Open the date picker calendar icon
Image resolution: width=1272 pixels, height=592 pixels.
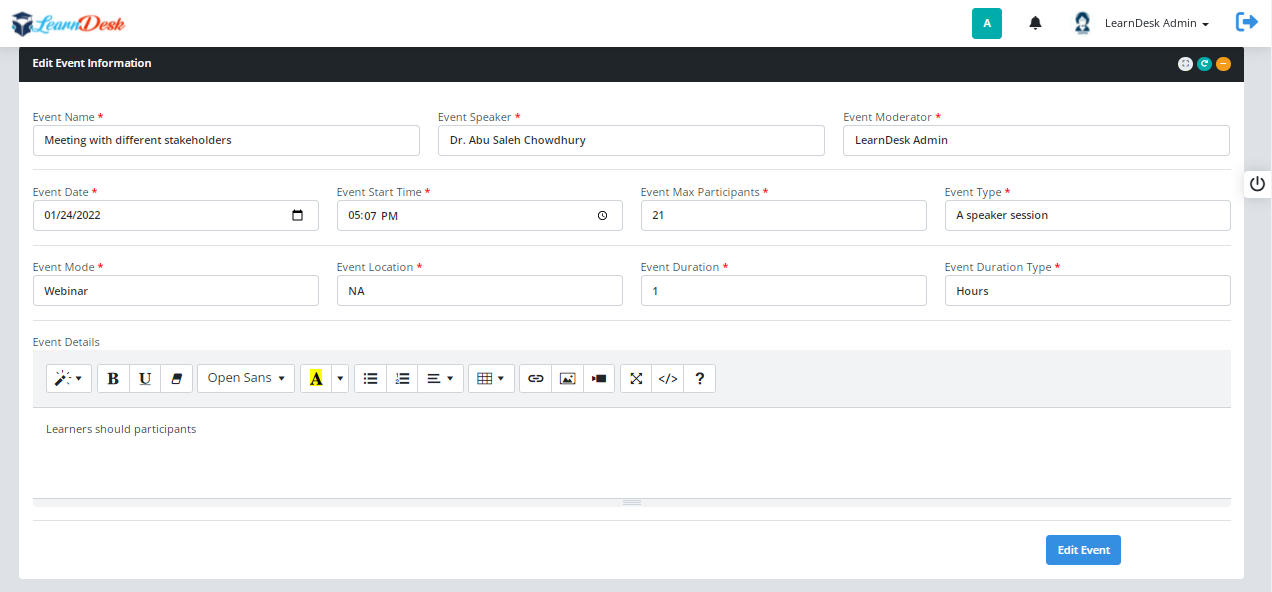click(x=297, y=215)
